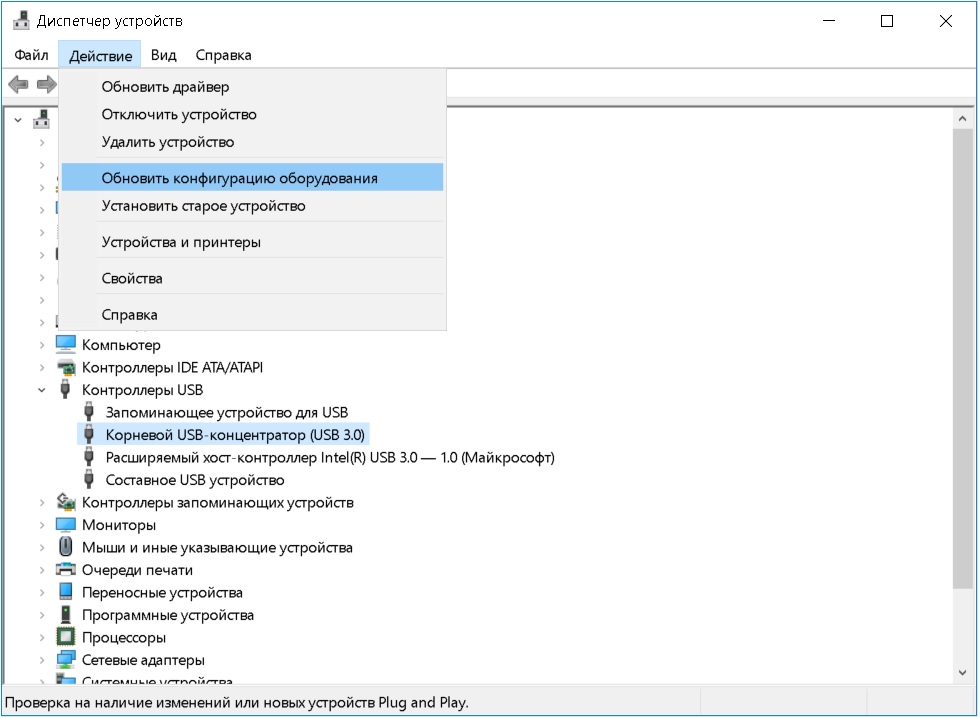
Task: Expand the Мониторы category
Action: tap(42, 525)
